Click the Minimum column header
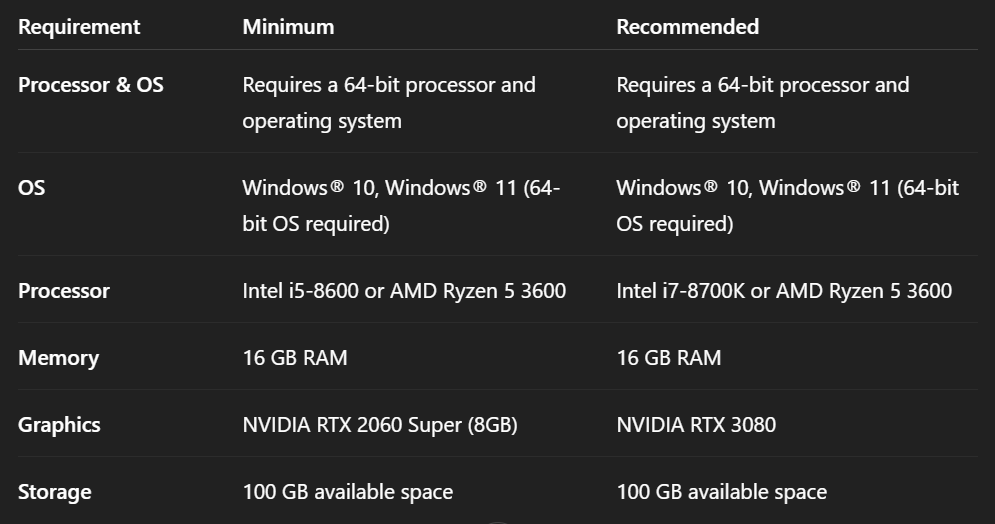The image size is (995, 524). point(288,27)
